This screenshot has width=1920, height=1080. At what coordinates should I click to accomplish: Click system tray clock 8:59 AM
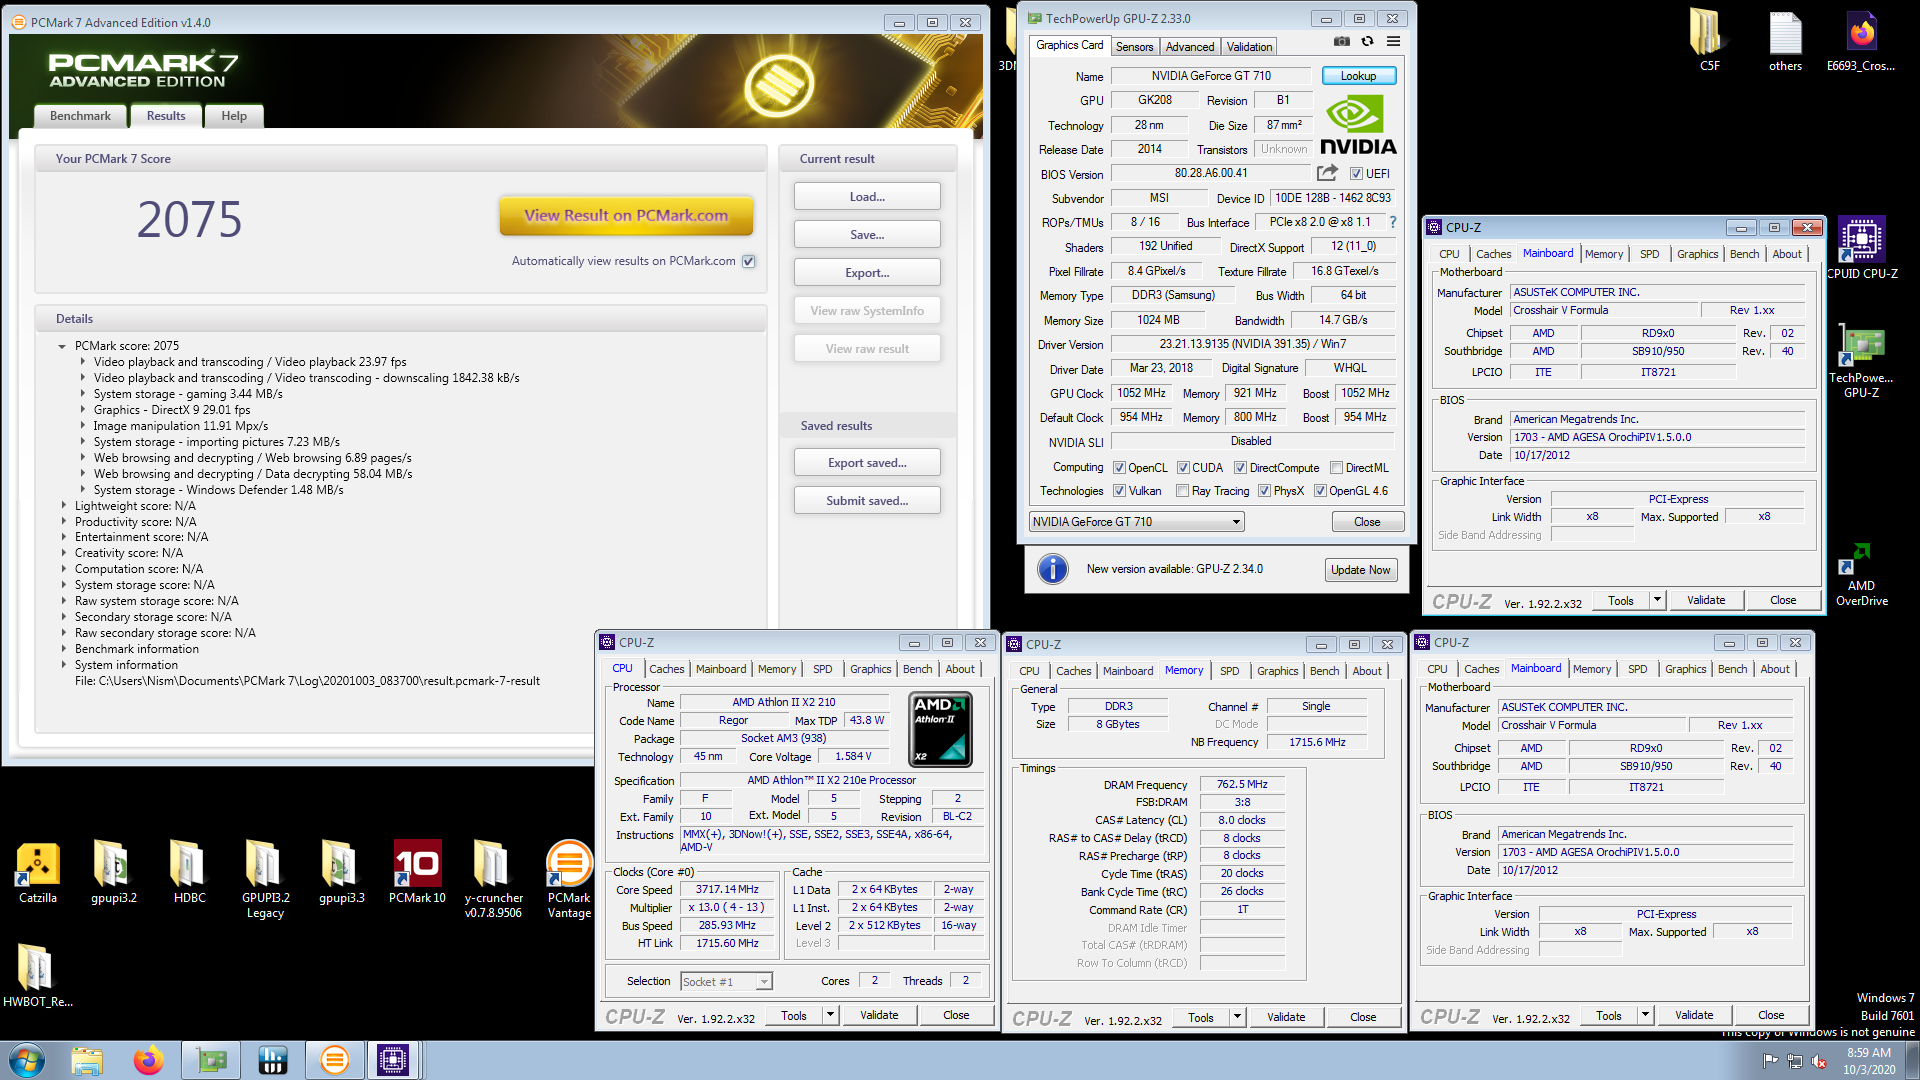pyautogui.click(x=1868, y=1052)
